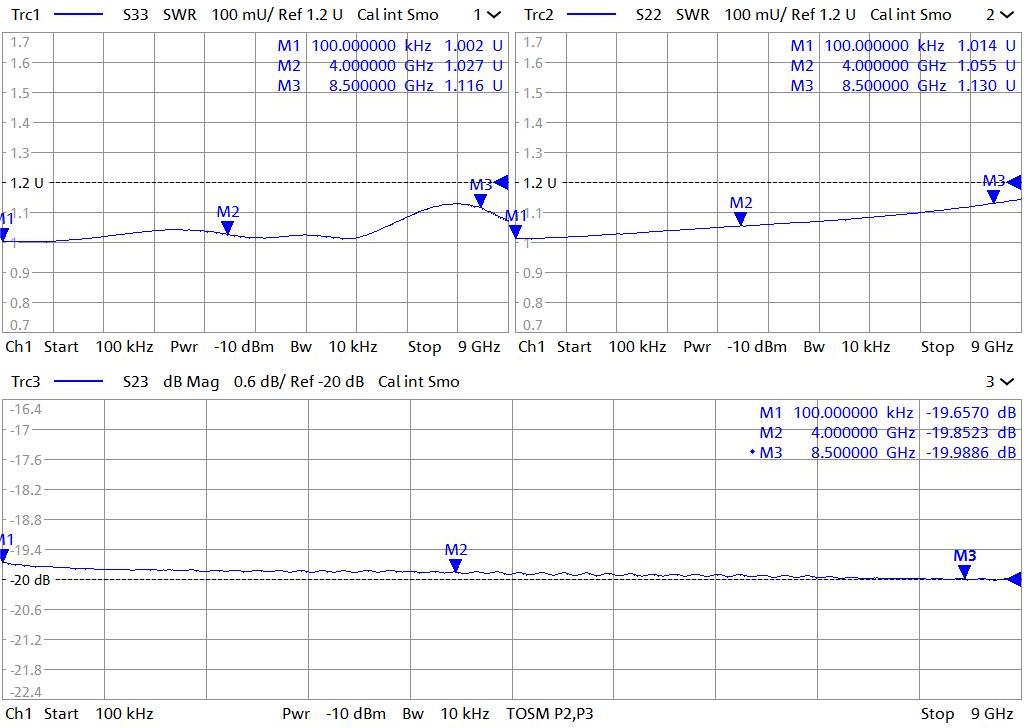Select marker M2 on the S33 SWR trace

point(228,227)
